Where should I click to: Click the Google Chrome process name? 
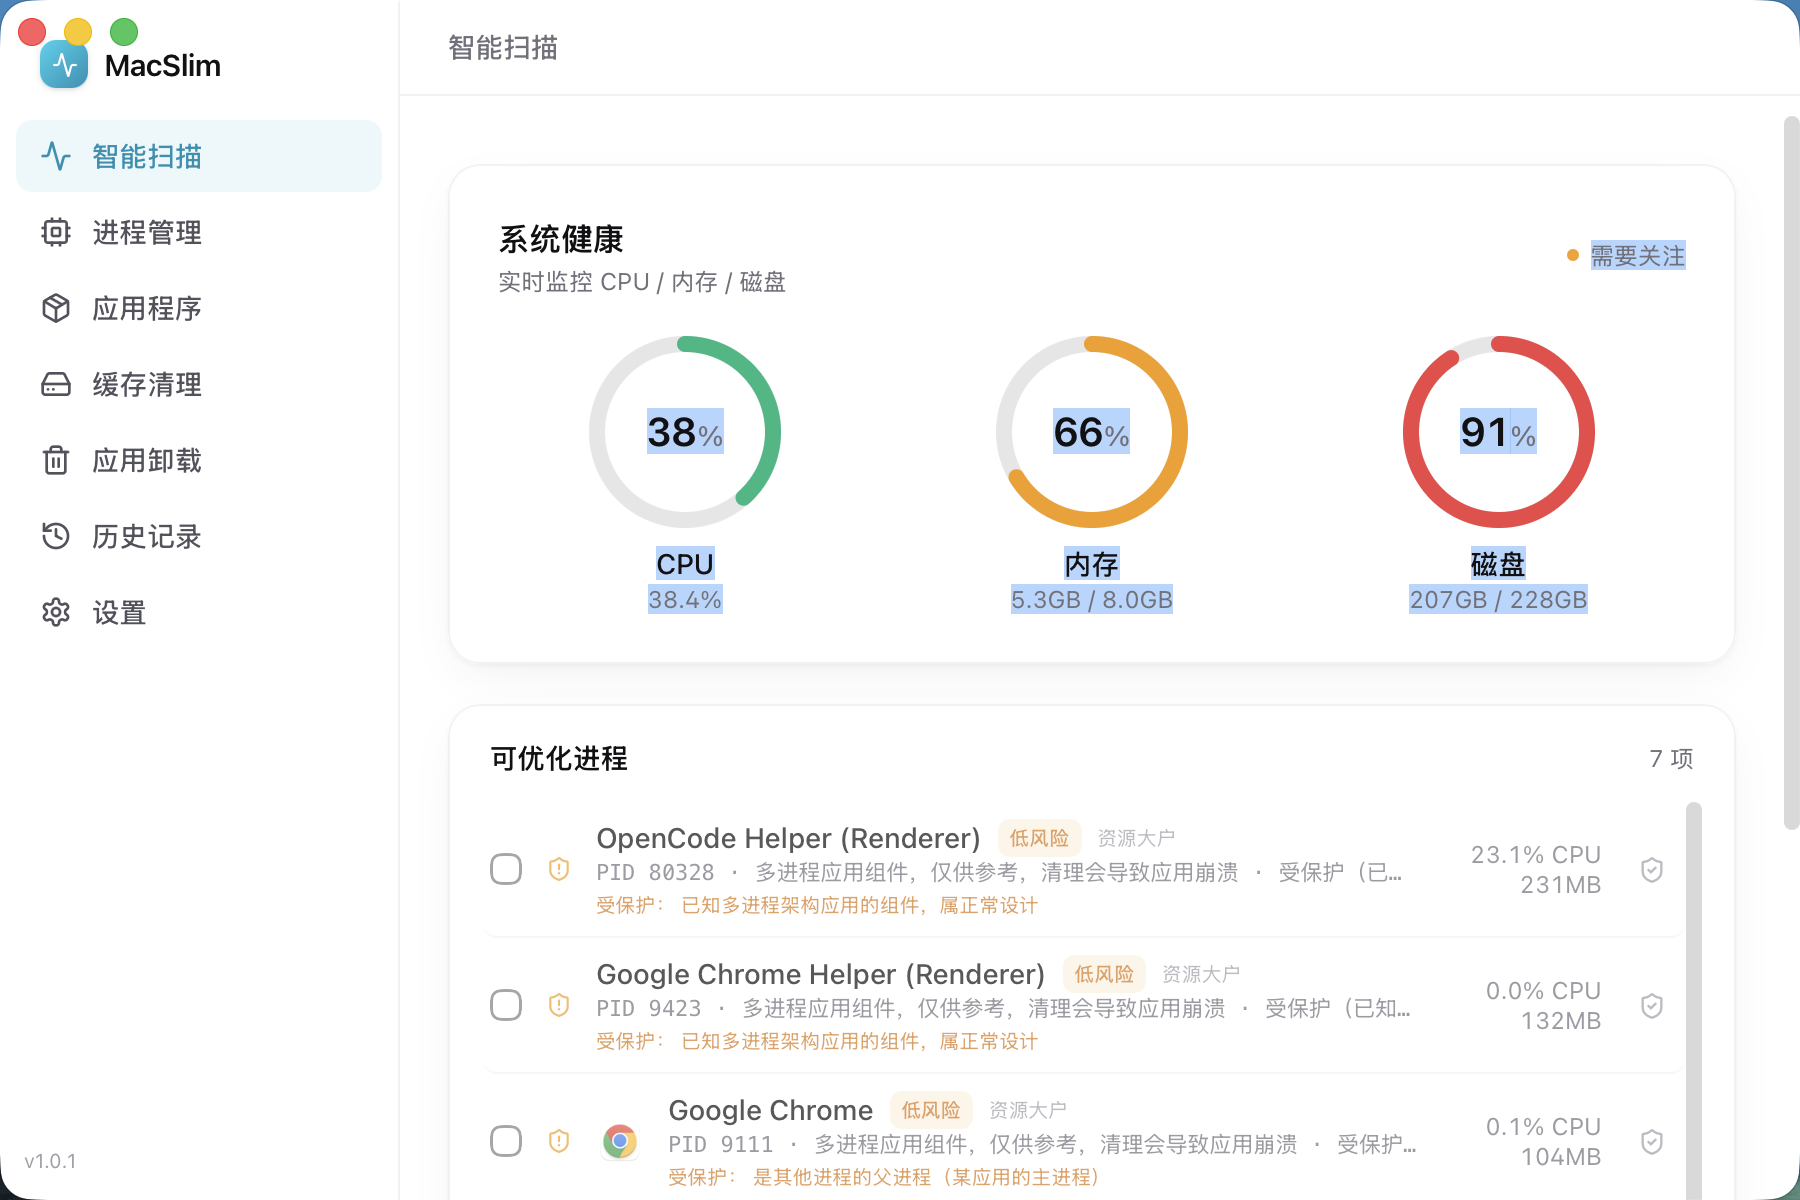[x=770, y=1110]
